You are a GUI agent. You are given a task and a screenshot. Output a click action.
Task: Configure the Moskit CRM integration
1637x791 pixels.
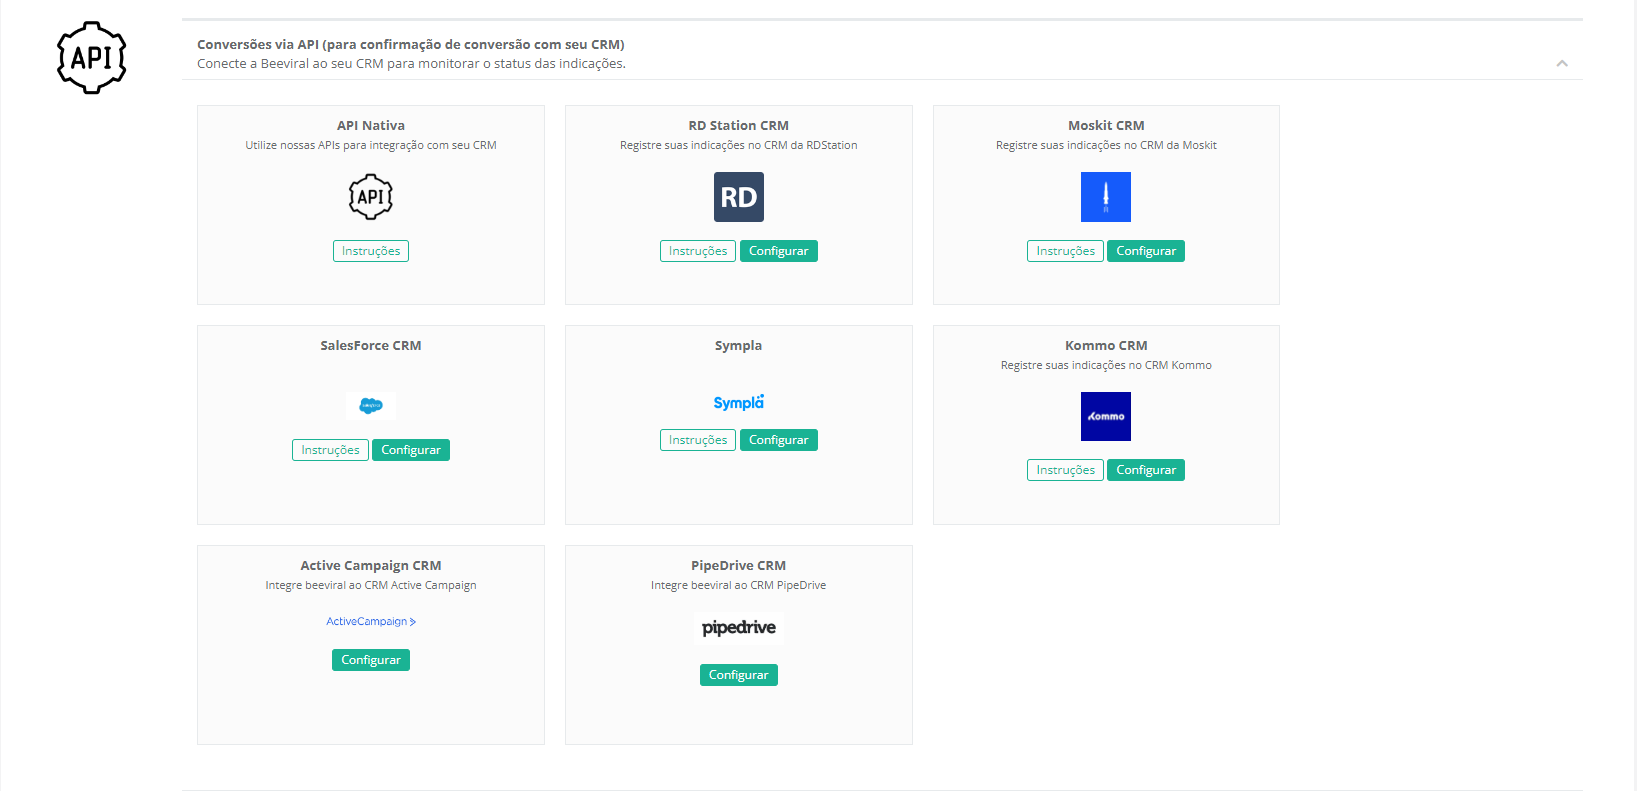point(1146,251)
